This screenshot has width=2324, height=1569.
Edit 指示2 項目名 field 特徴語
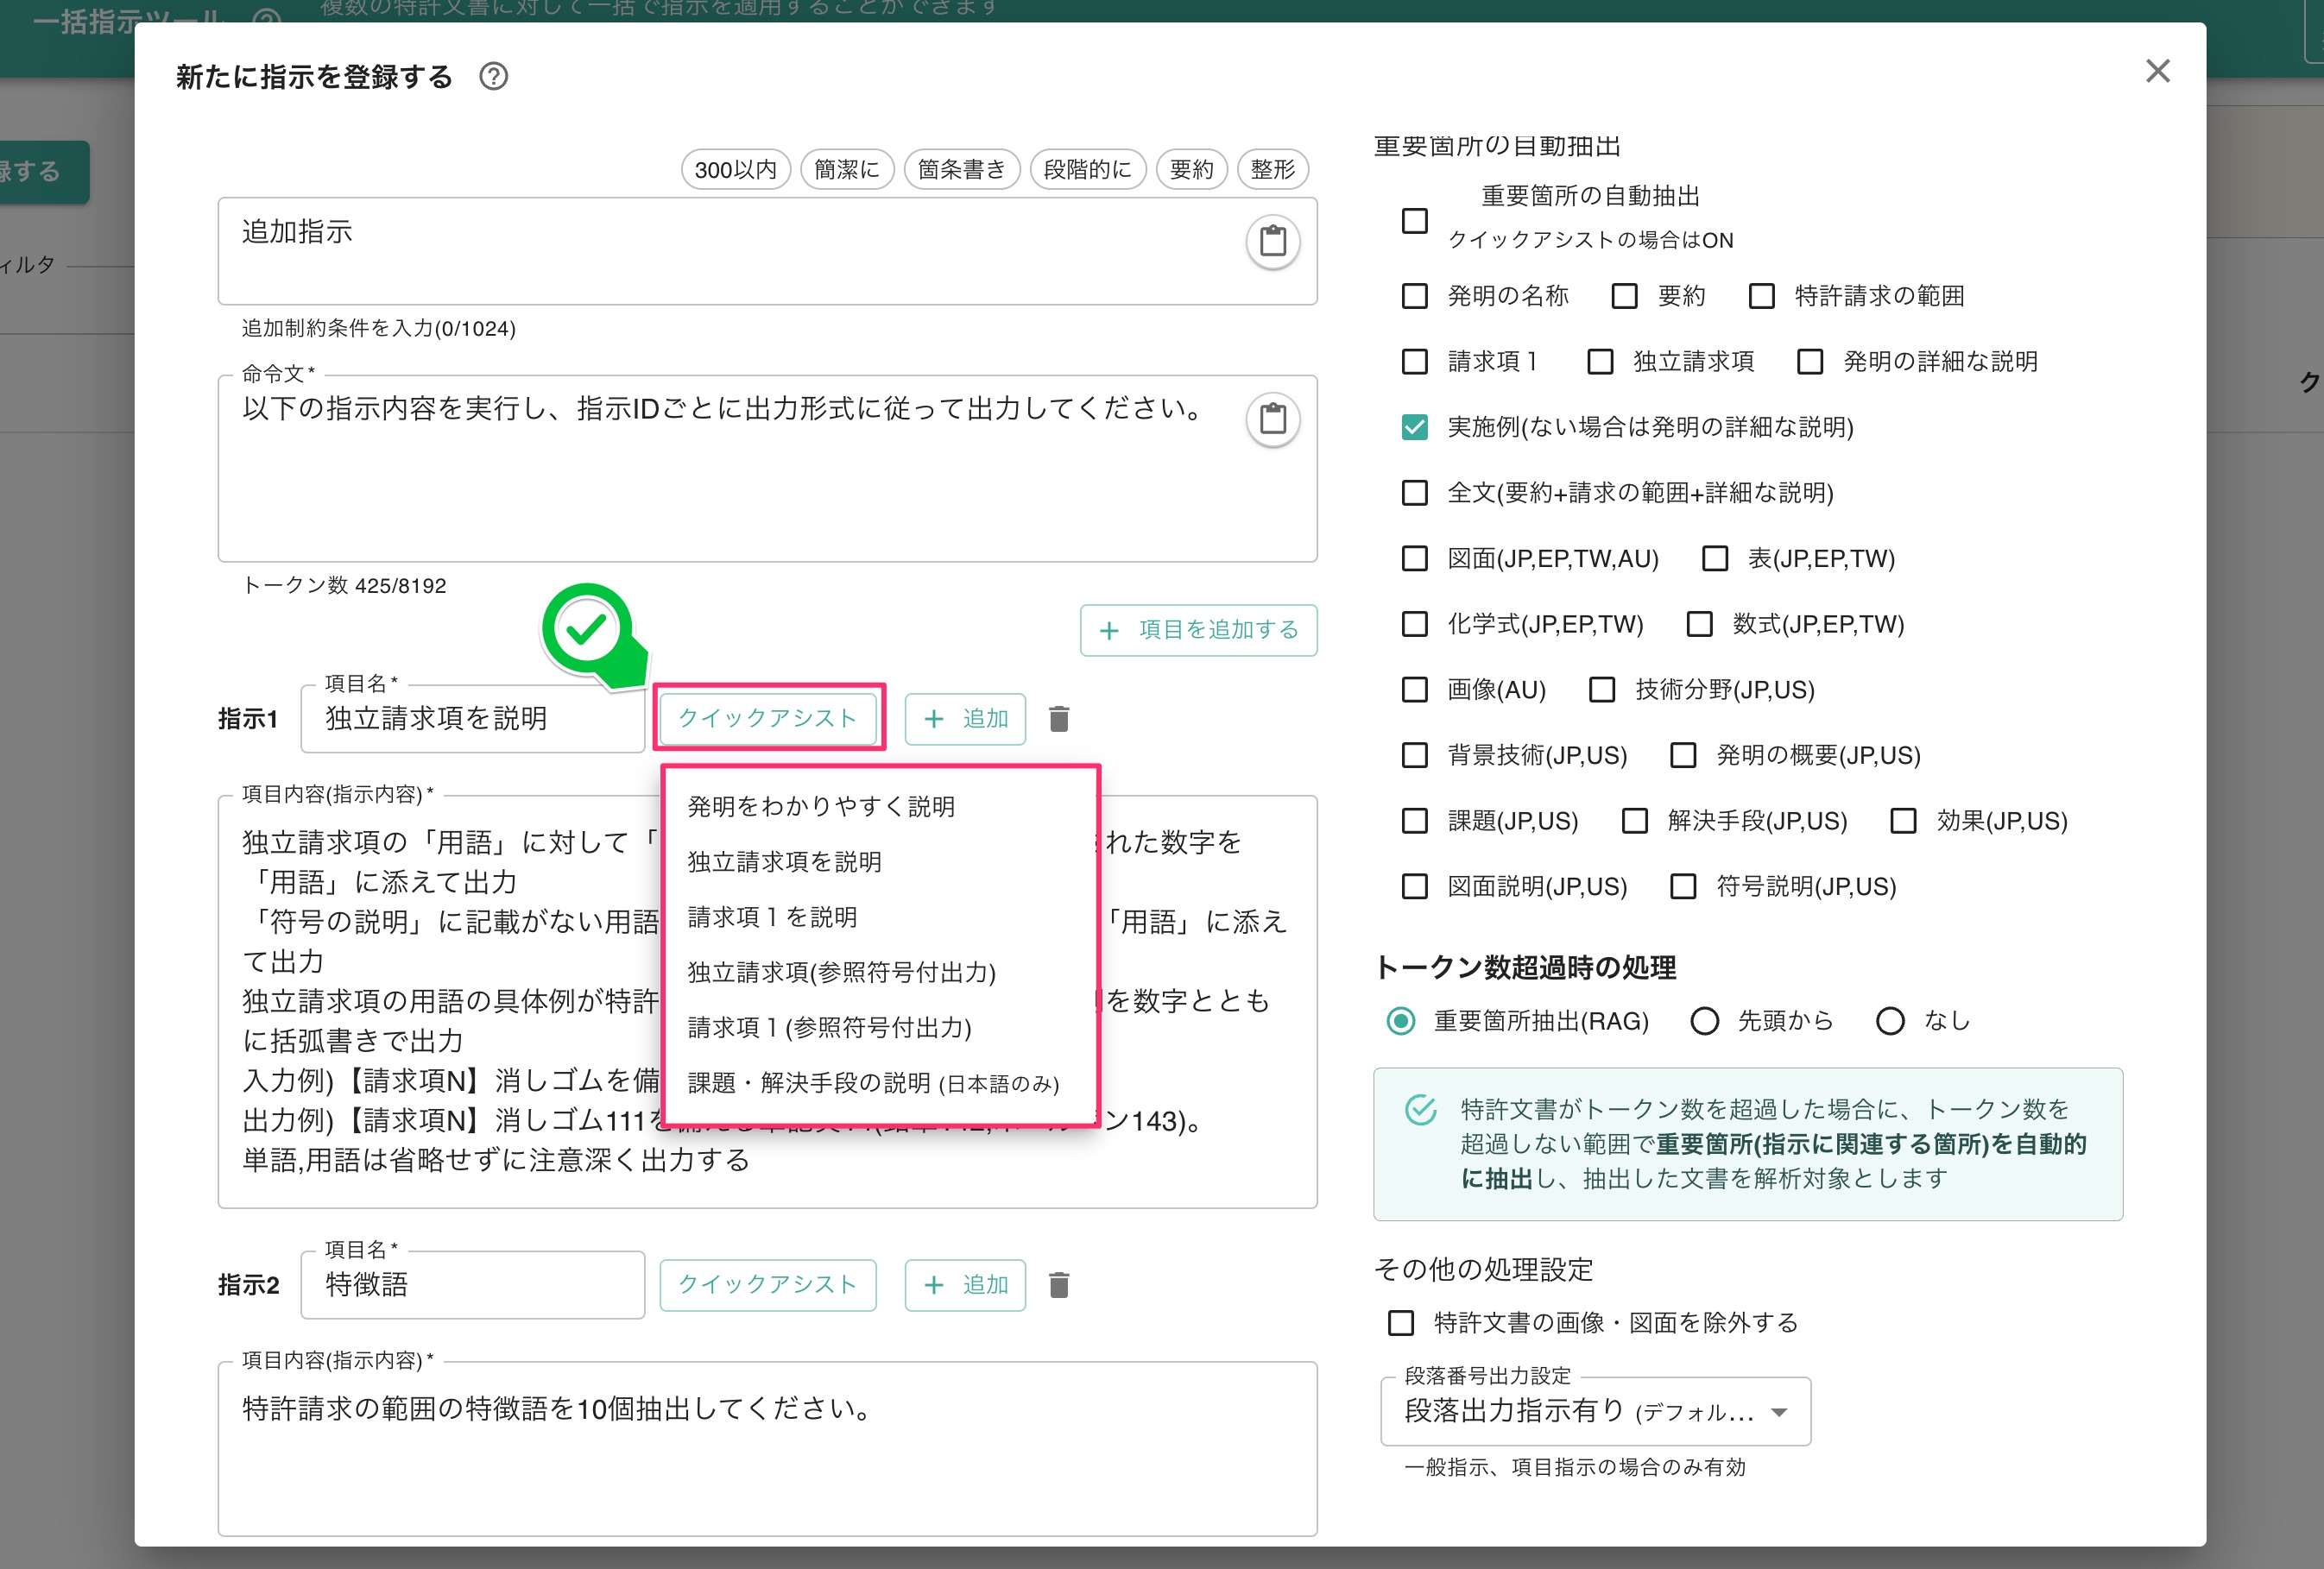click(x=472, y=1285)
